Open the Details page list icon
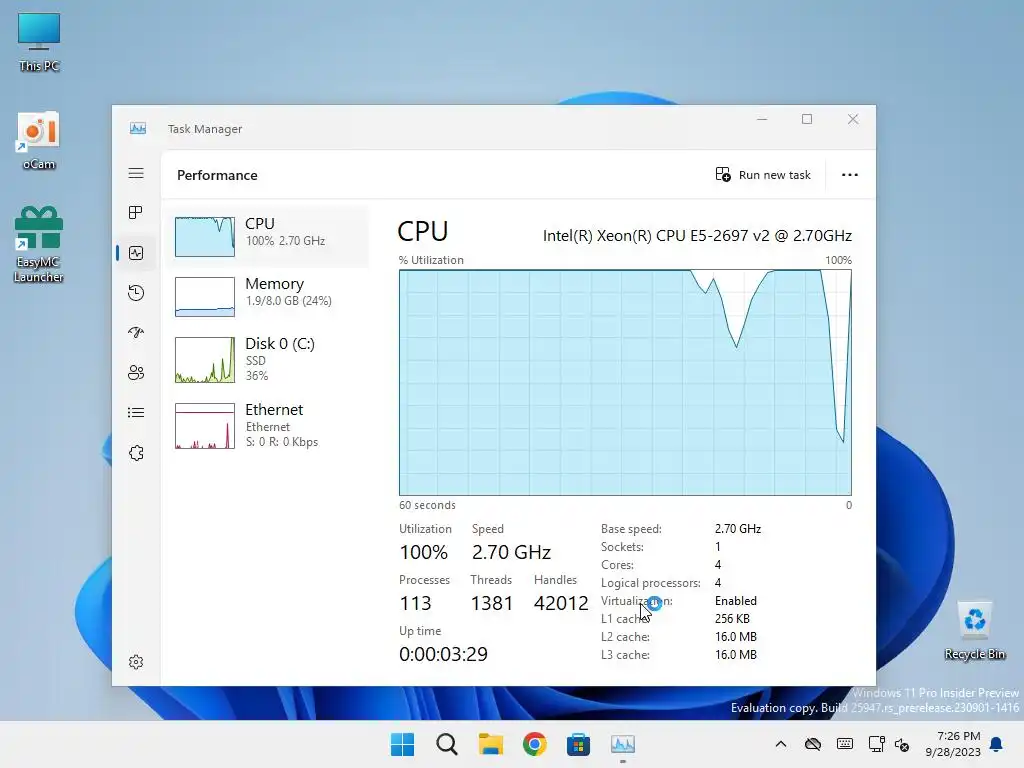Image resolution: width=1024 pixels, height=768 pixels. [x=136, y=413]
